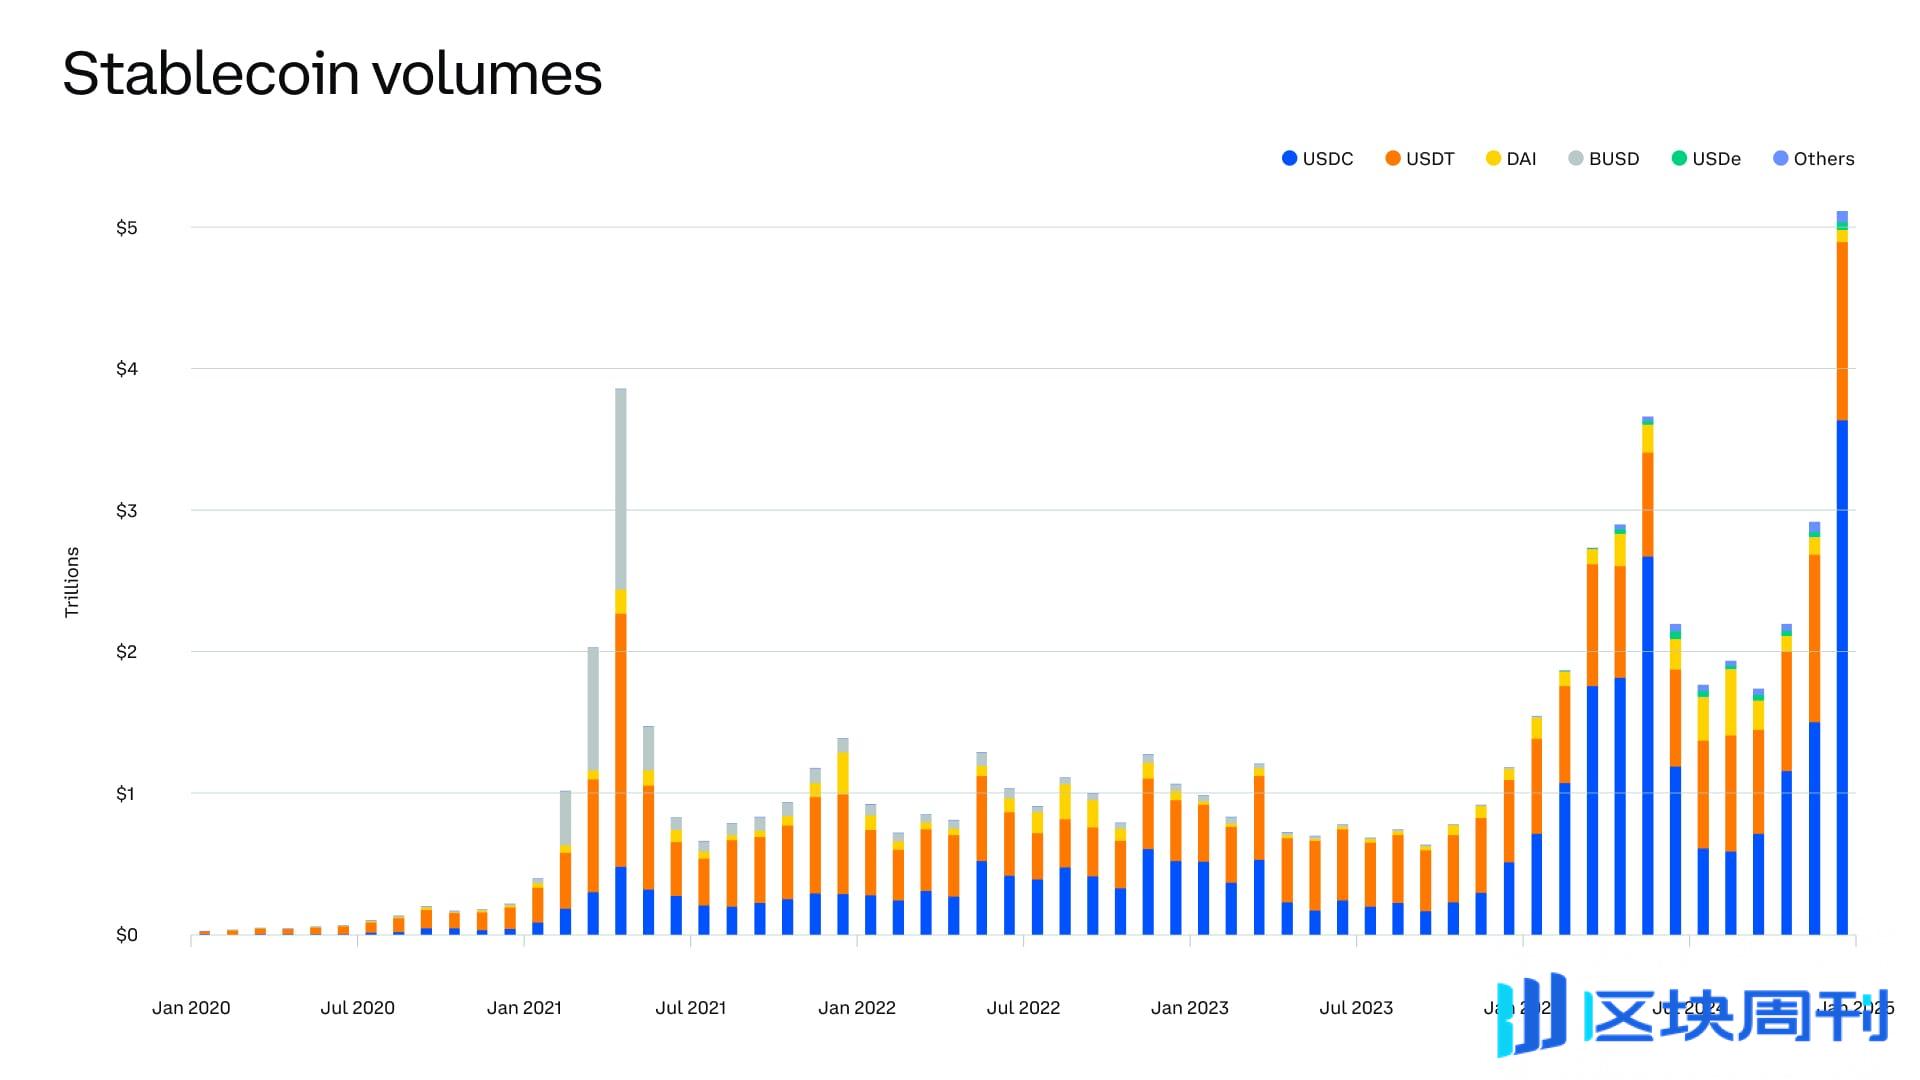Click the $3 y-axis label
This screenshot has height=1080, width=1920.
127,511
